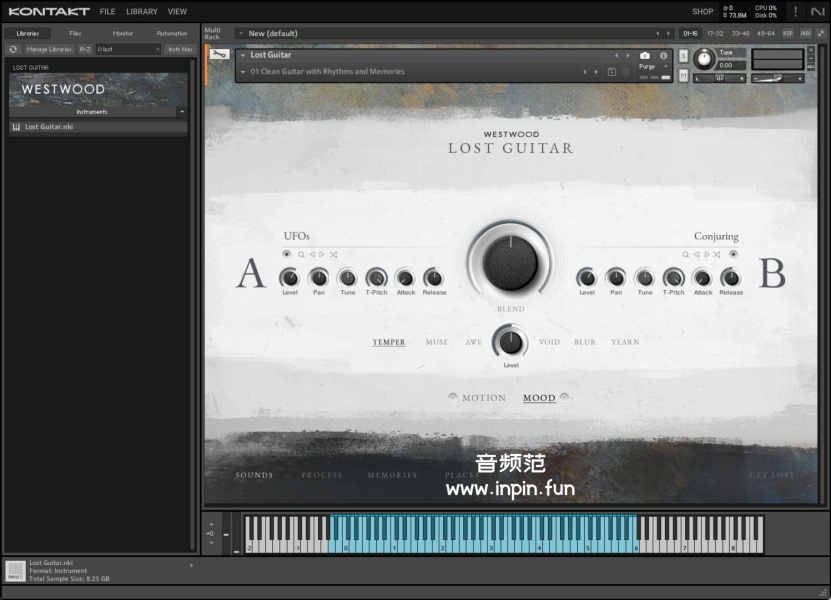Screen dimensions: 831x600
Task: Clear the library search field
Action: (x=157, y=49)
